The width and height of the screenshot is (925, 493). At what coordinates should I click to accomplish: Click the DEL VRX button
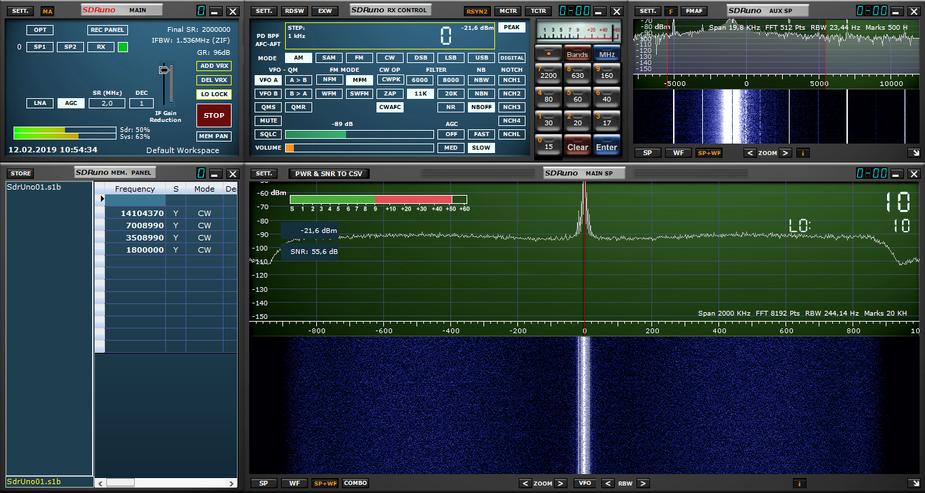[214, 80]
